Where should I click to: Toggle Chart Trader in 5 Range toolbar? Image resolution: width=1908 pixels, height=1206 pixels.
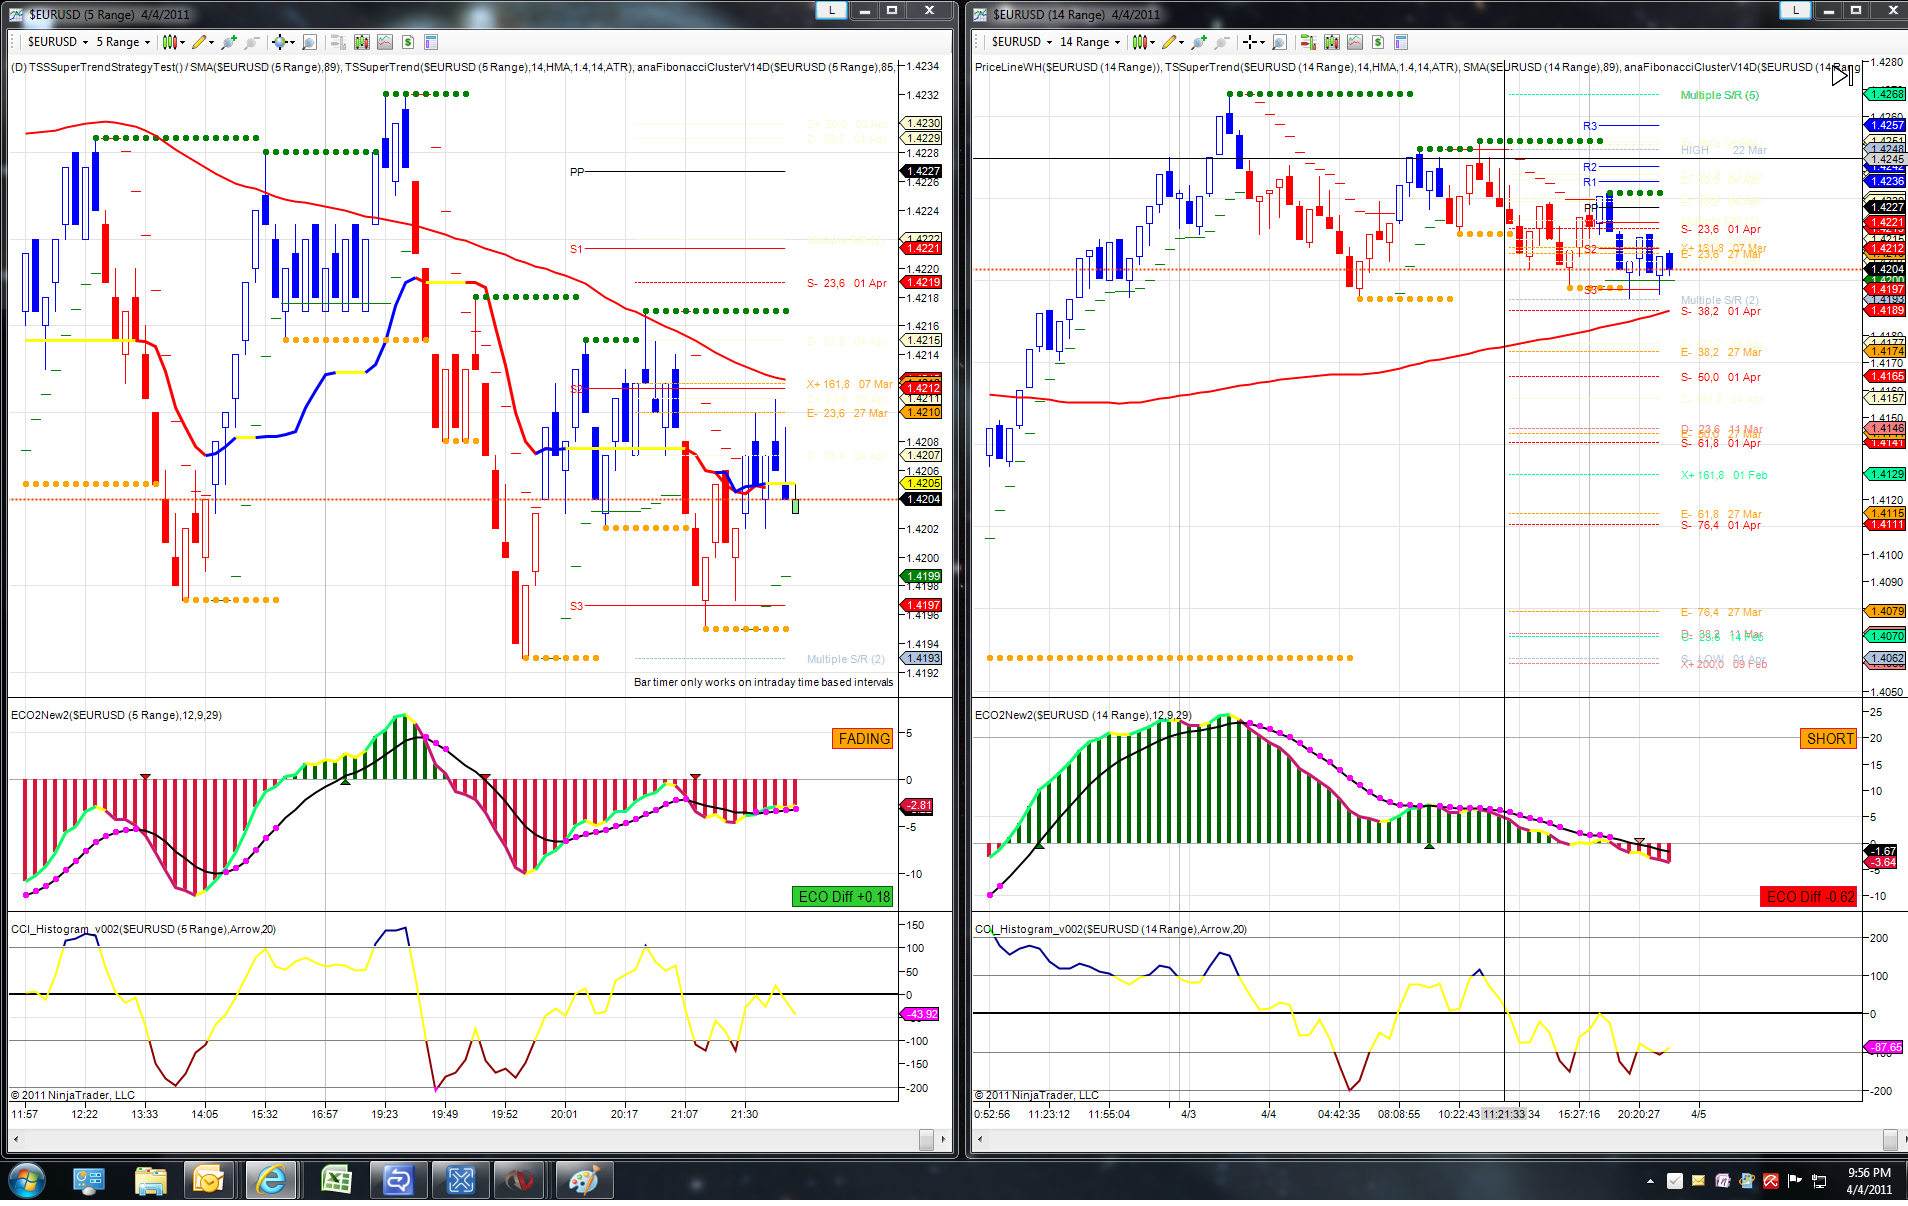(x=338, y=42)
